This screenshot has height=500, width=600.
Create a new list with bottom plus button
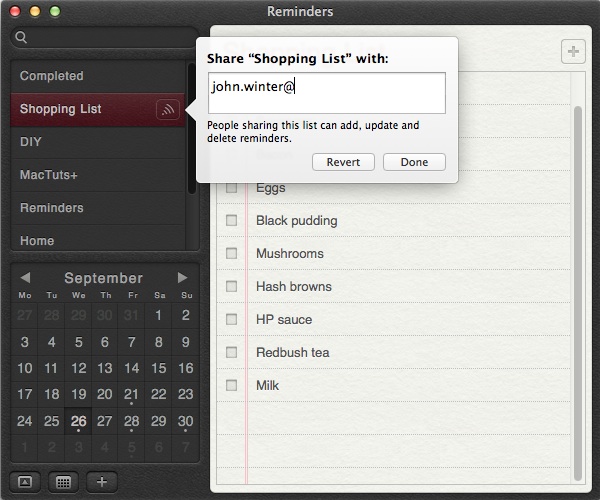click(102, 482)
